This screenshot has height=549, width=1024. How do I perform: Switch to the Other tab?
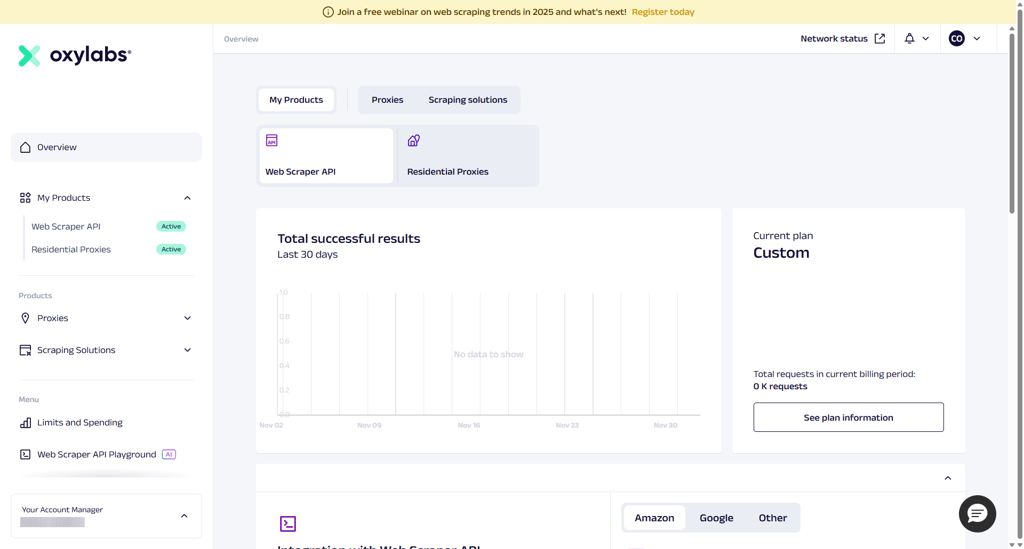(x=773, y=518)
